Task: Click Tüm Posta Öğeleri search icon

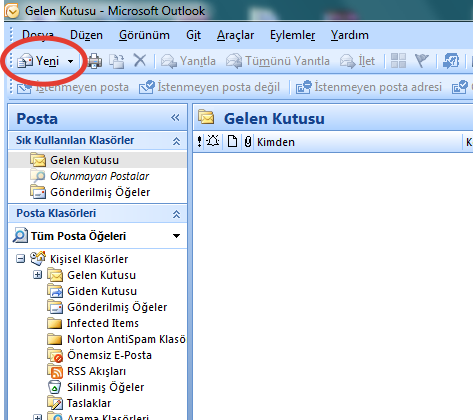Action: click(x=20, y=236)
